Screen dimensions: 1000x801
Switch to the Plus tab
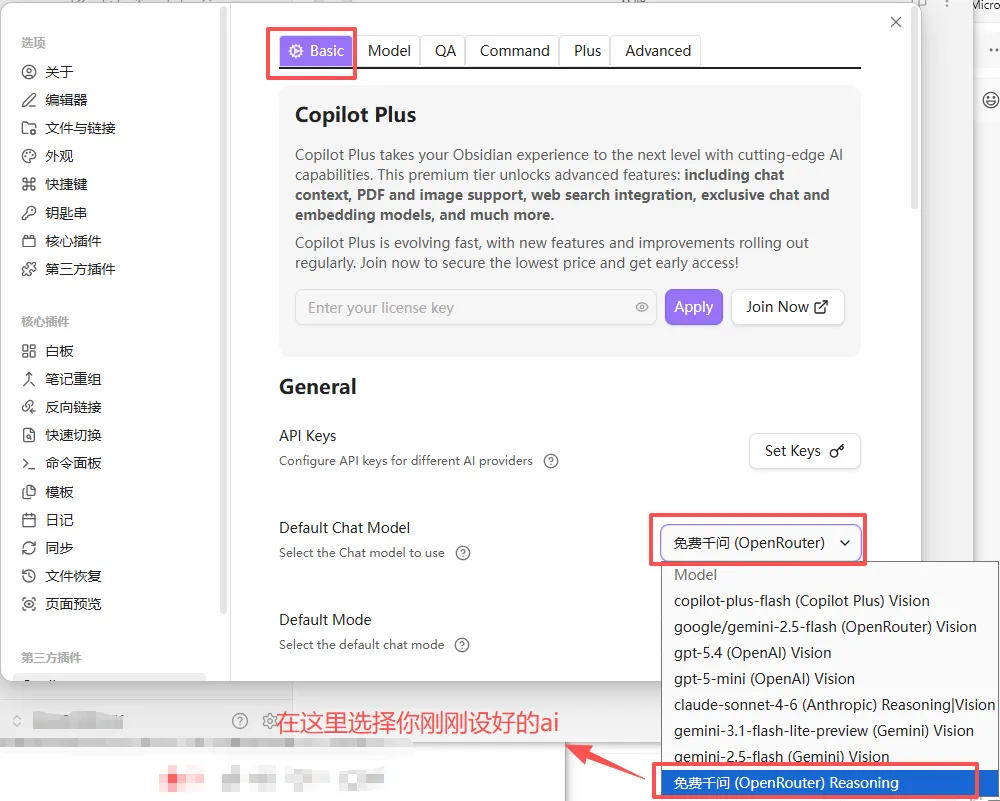click(587, 51)
